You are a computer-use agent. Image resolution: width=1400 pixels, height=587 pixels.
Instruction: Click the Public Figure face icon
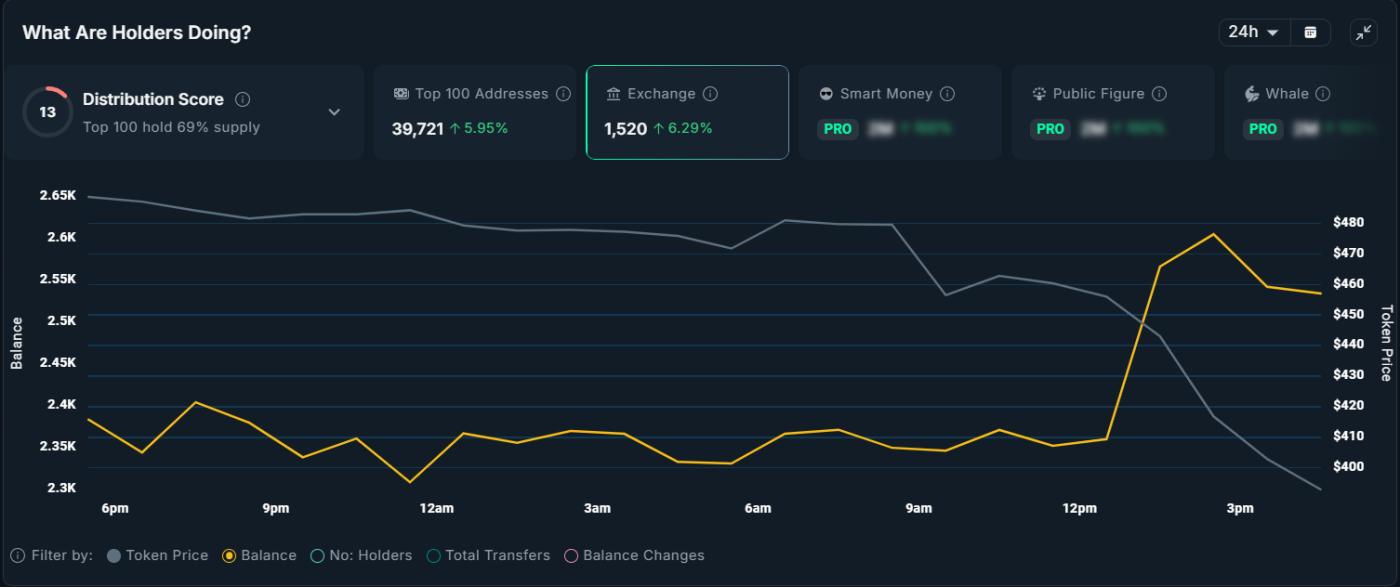pos(1038,93)
